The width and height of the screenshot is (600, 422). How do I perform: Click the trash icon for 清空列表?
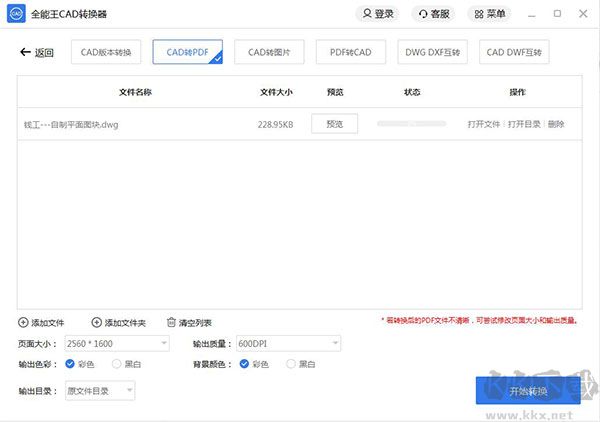click(171, 323)
